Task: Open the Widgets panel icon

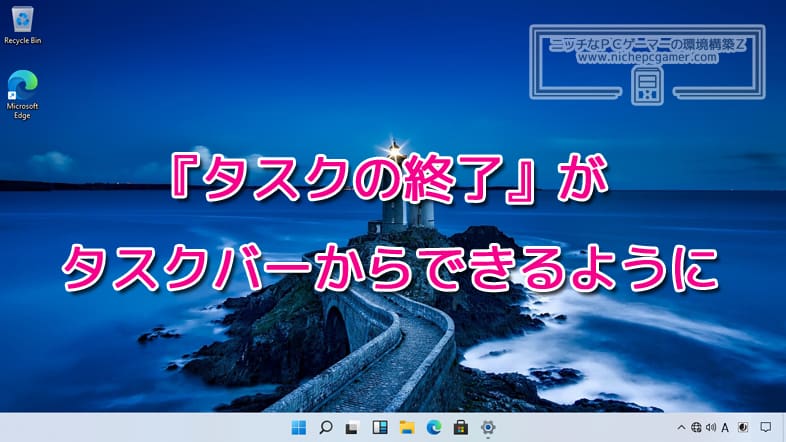Action: click(380, 427)
